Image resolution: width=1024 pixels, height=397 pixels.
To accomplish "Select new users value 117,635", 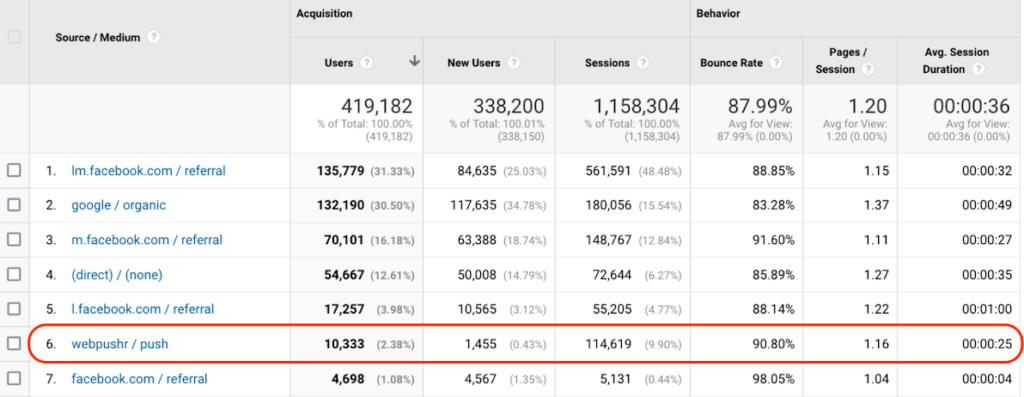I will (x=474, y=206).
